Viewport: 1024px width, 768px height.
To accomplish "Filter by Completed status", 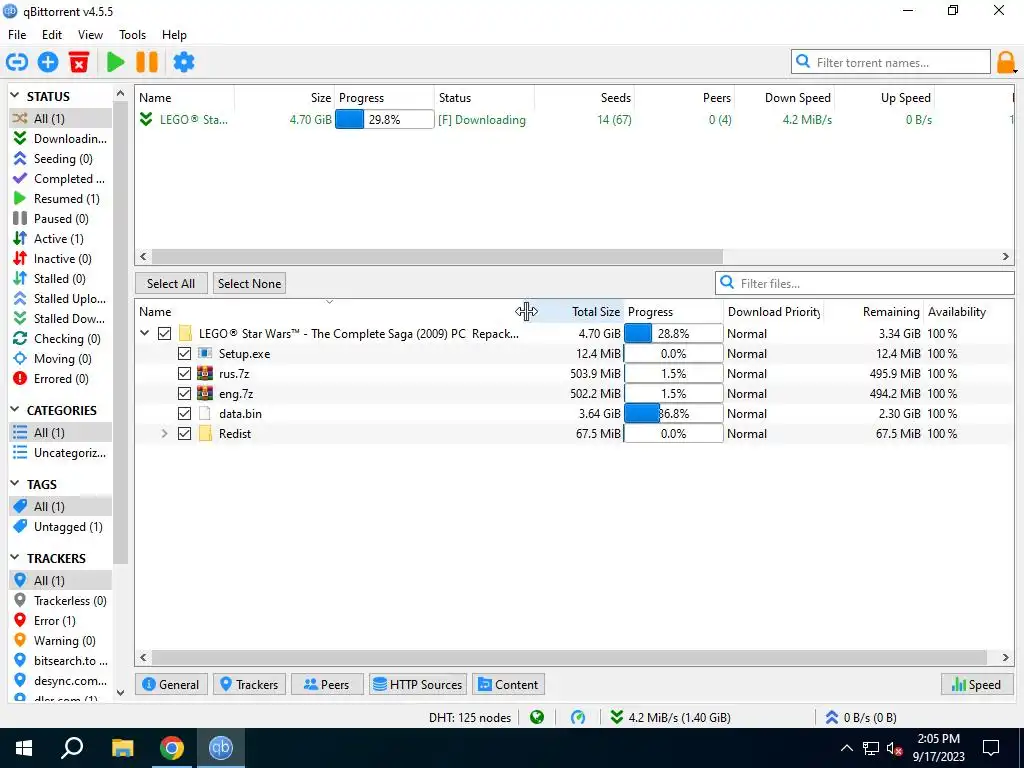I will (60, 178).
